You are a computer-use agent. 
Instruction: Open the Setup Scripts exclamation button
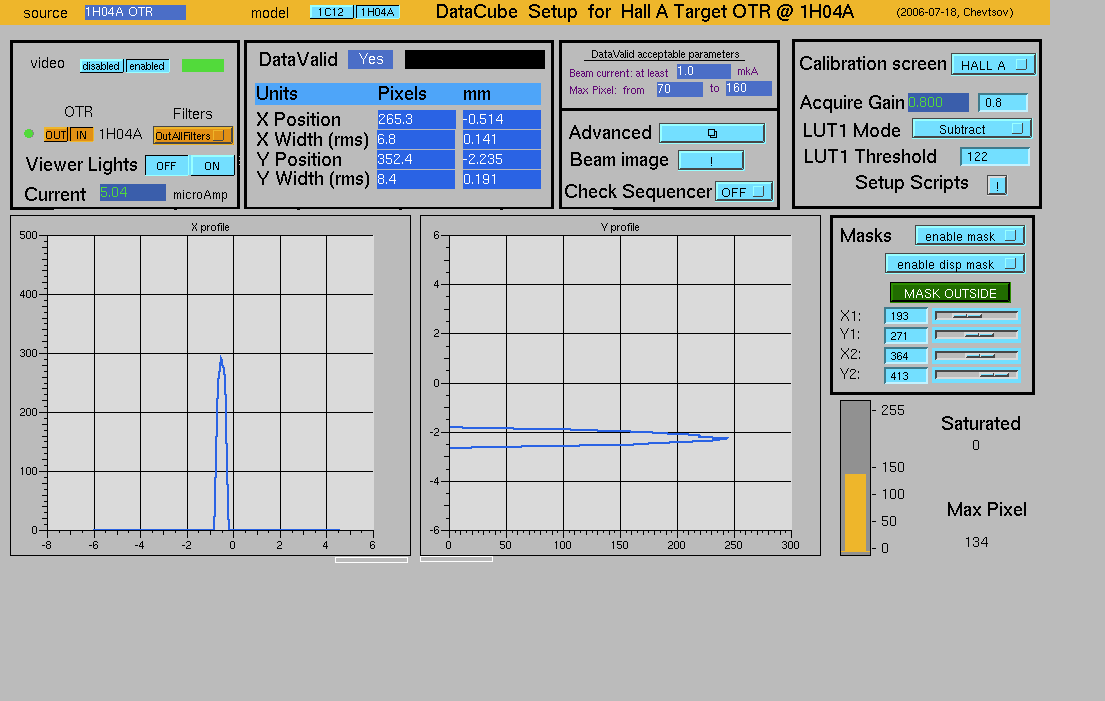pyautogui.click(x=996, y=185)
